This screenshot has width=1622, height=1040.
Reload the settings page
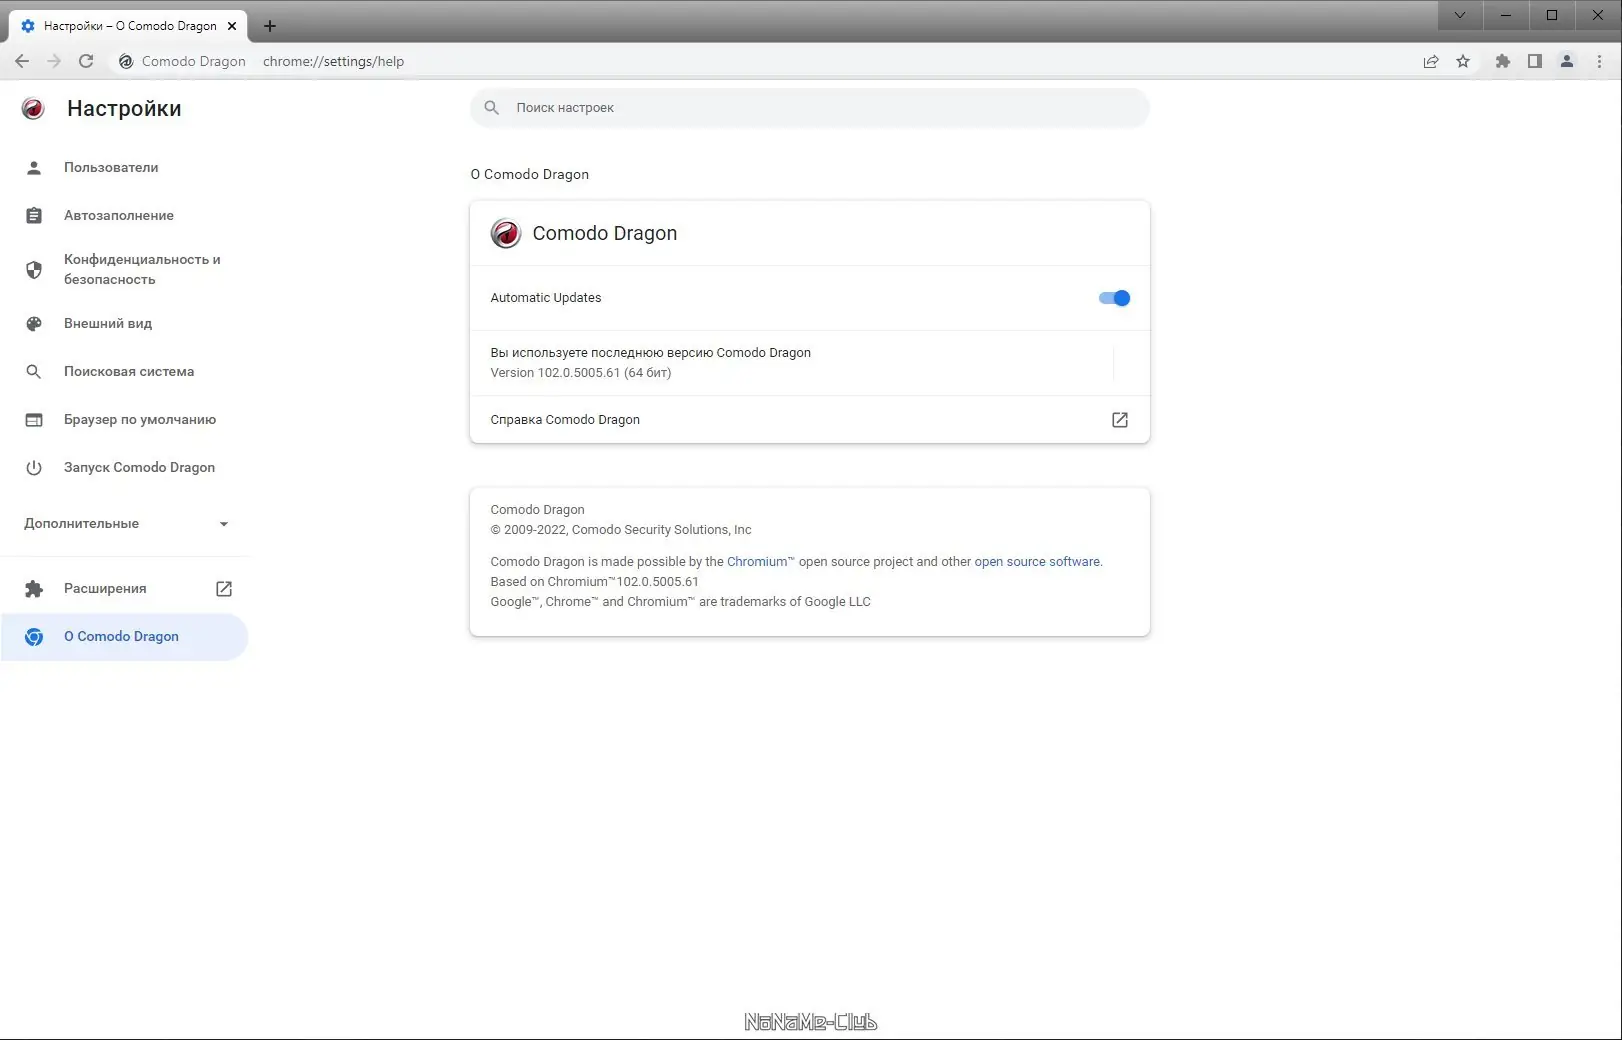86,61
